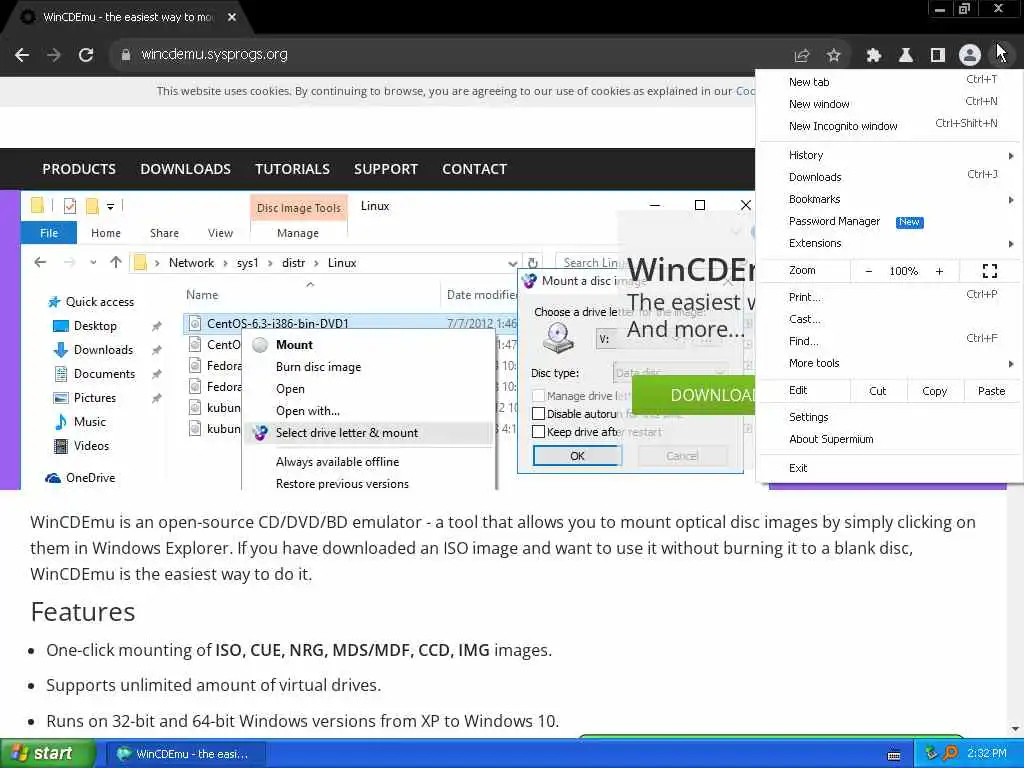This screenshot has height=768, width=1024.
Task: Click the 2:32 PM system clock
Action: 987,754
